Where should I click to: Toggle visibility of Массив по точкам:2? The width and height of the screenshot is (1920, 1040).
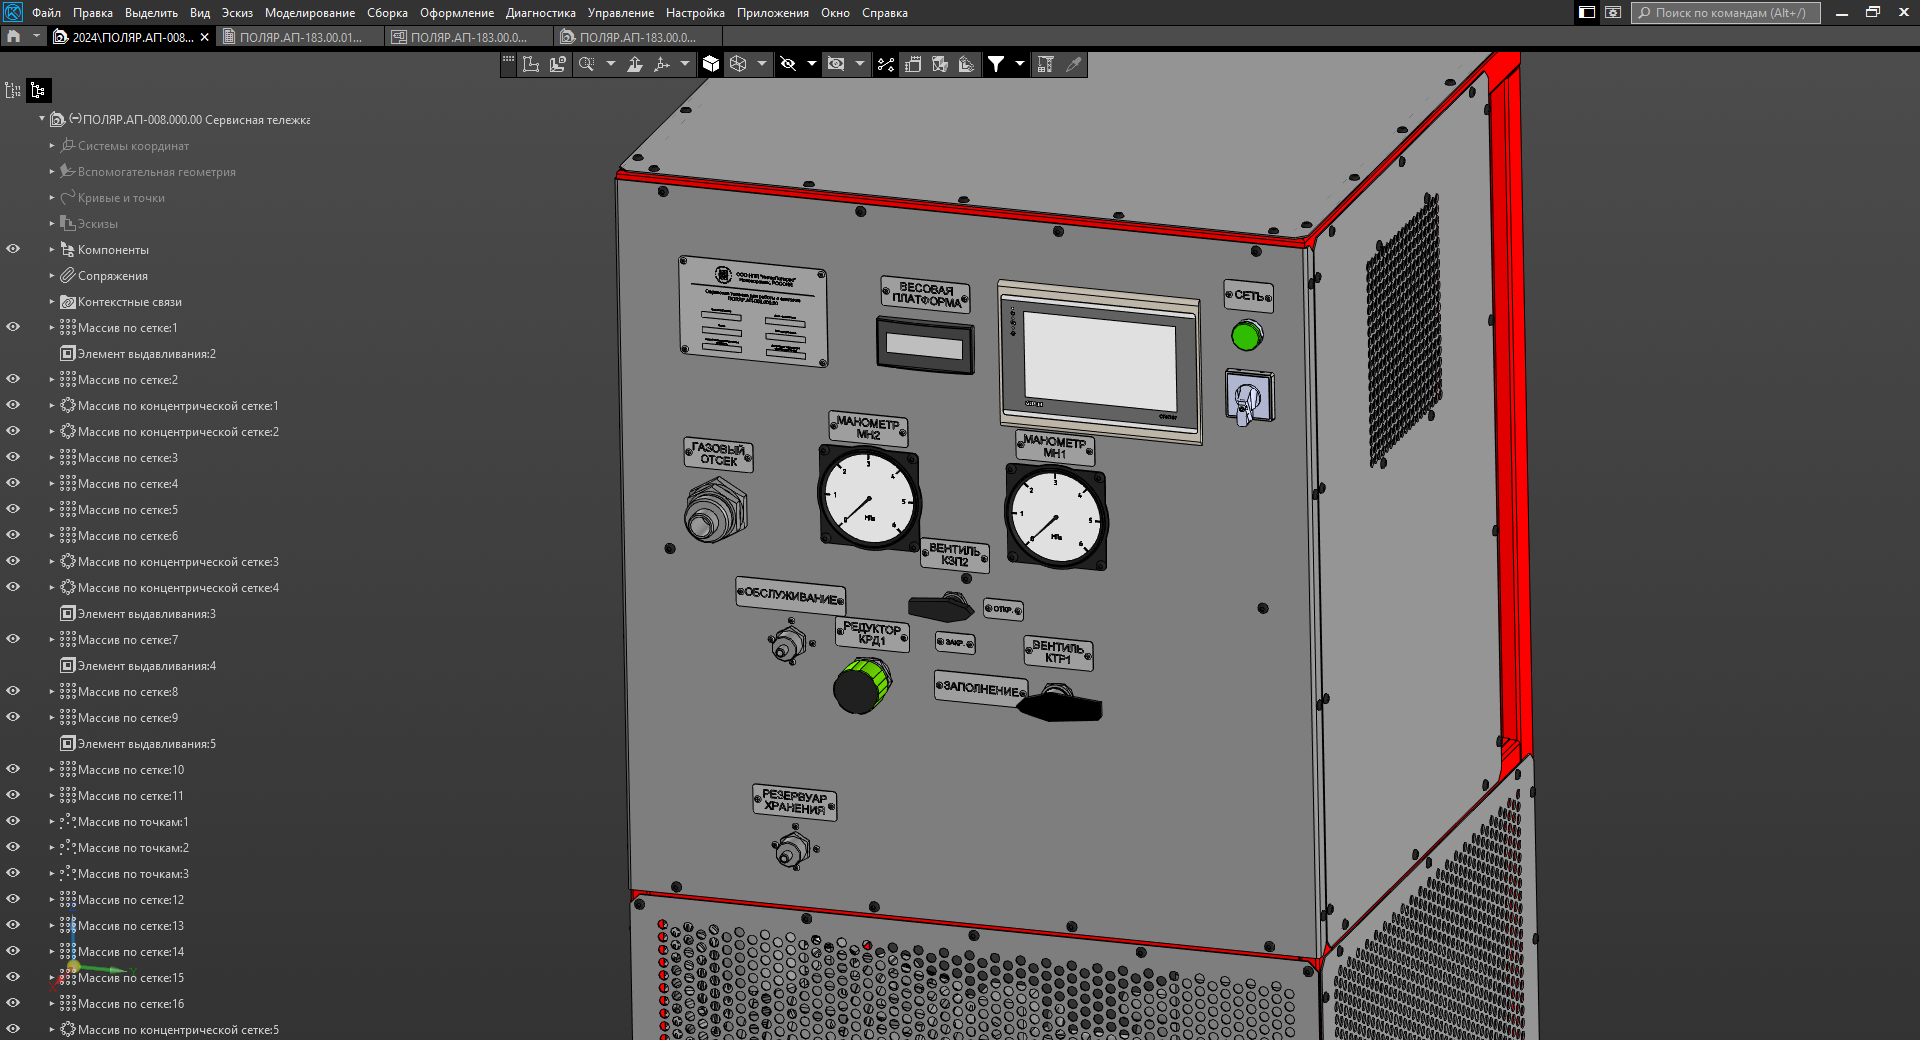click(13, 847)
